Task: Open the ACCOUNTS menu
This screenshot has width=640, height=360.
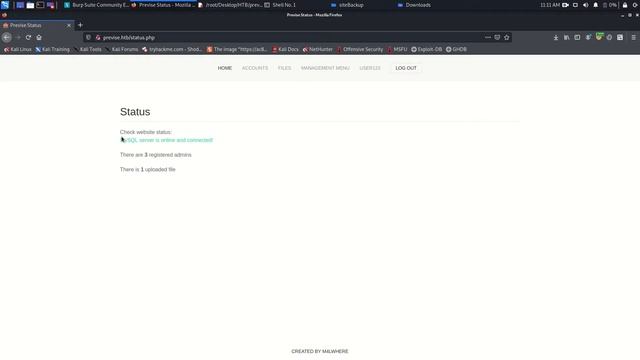Action: [x=255, y=68]
